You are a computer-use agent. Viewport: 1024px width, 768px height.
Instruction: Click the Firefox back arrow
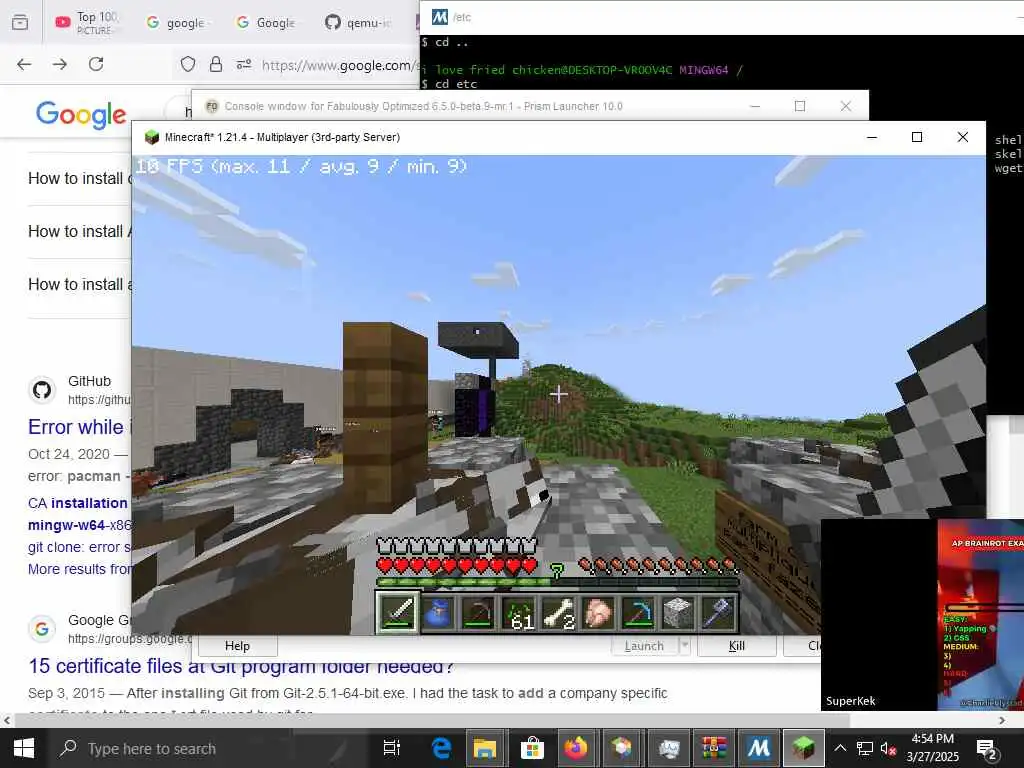click(x=24, y=64)
